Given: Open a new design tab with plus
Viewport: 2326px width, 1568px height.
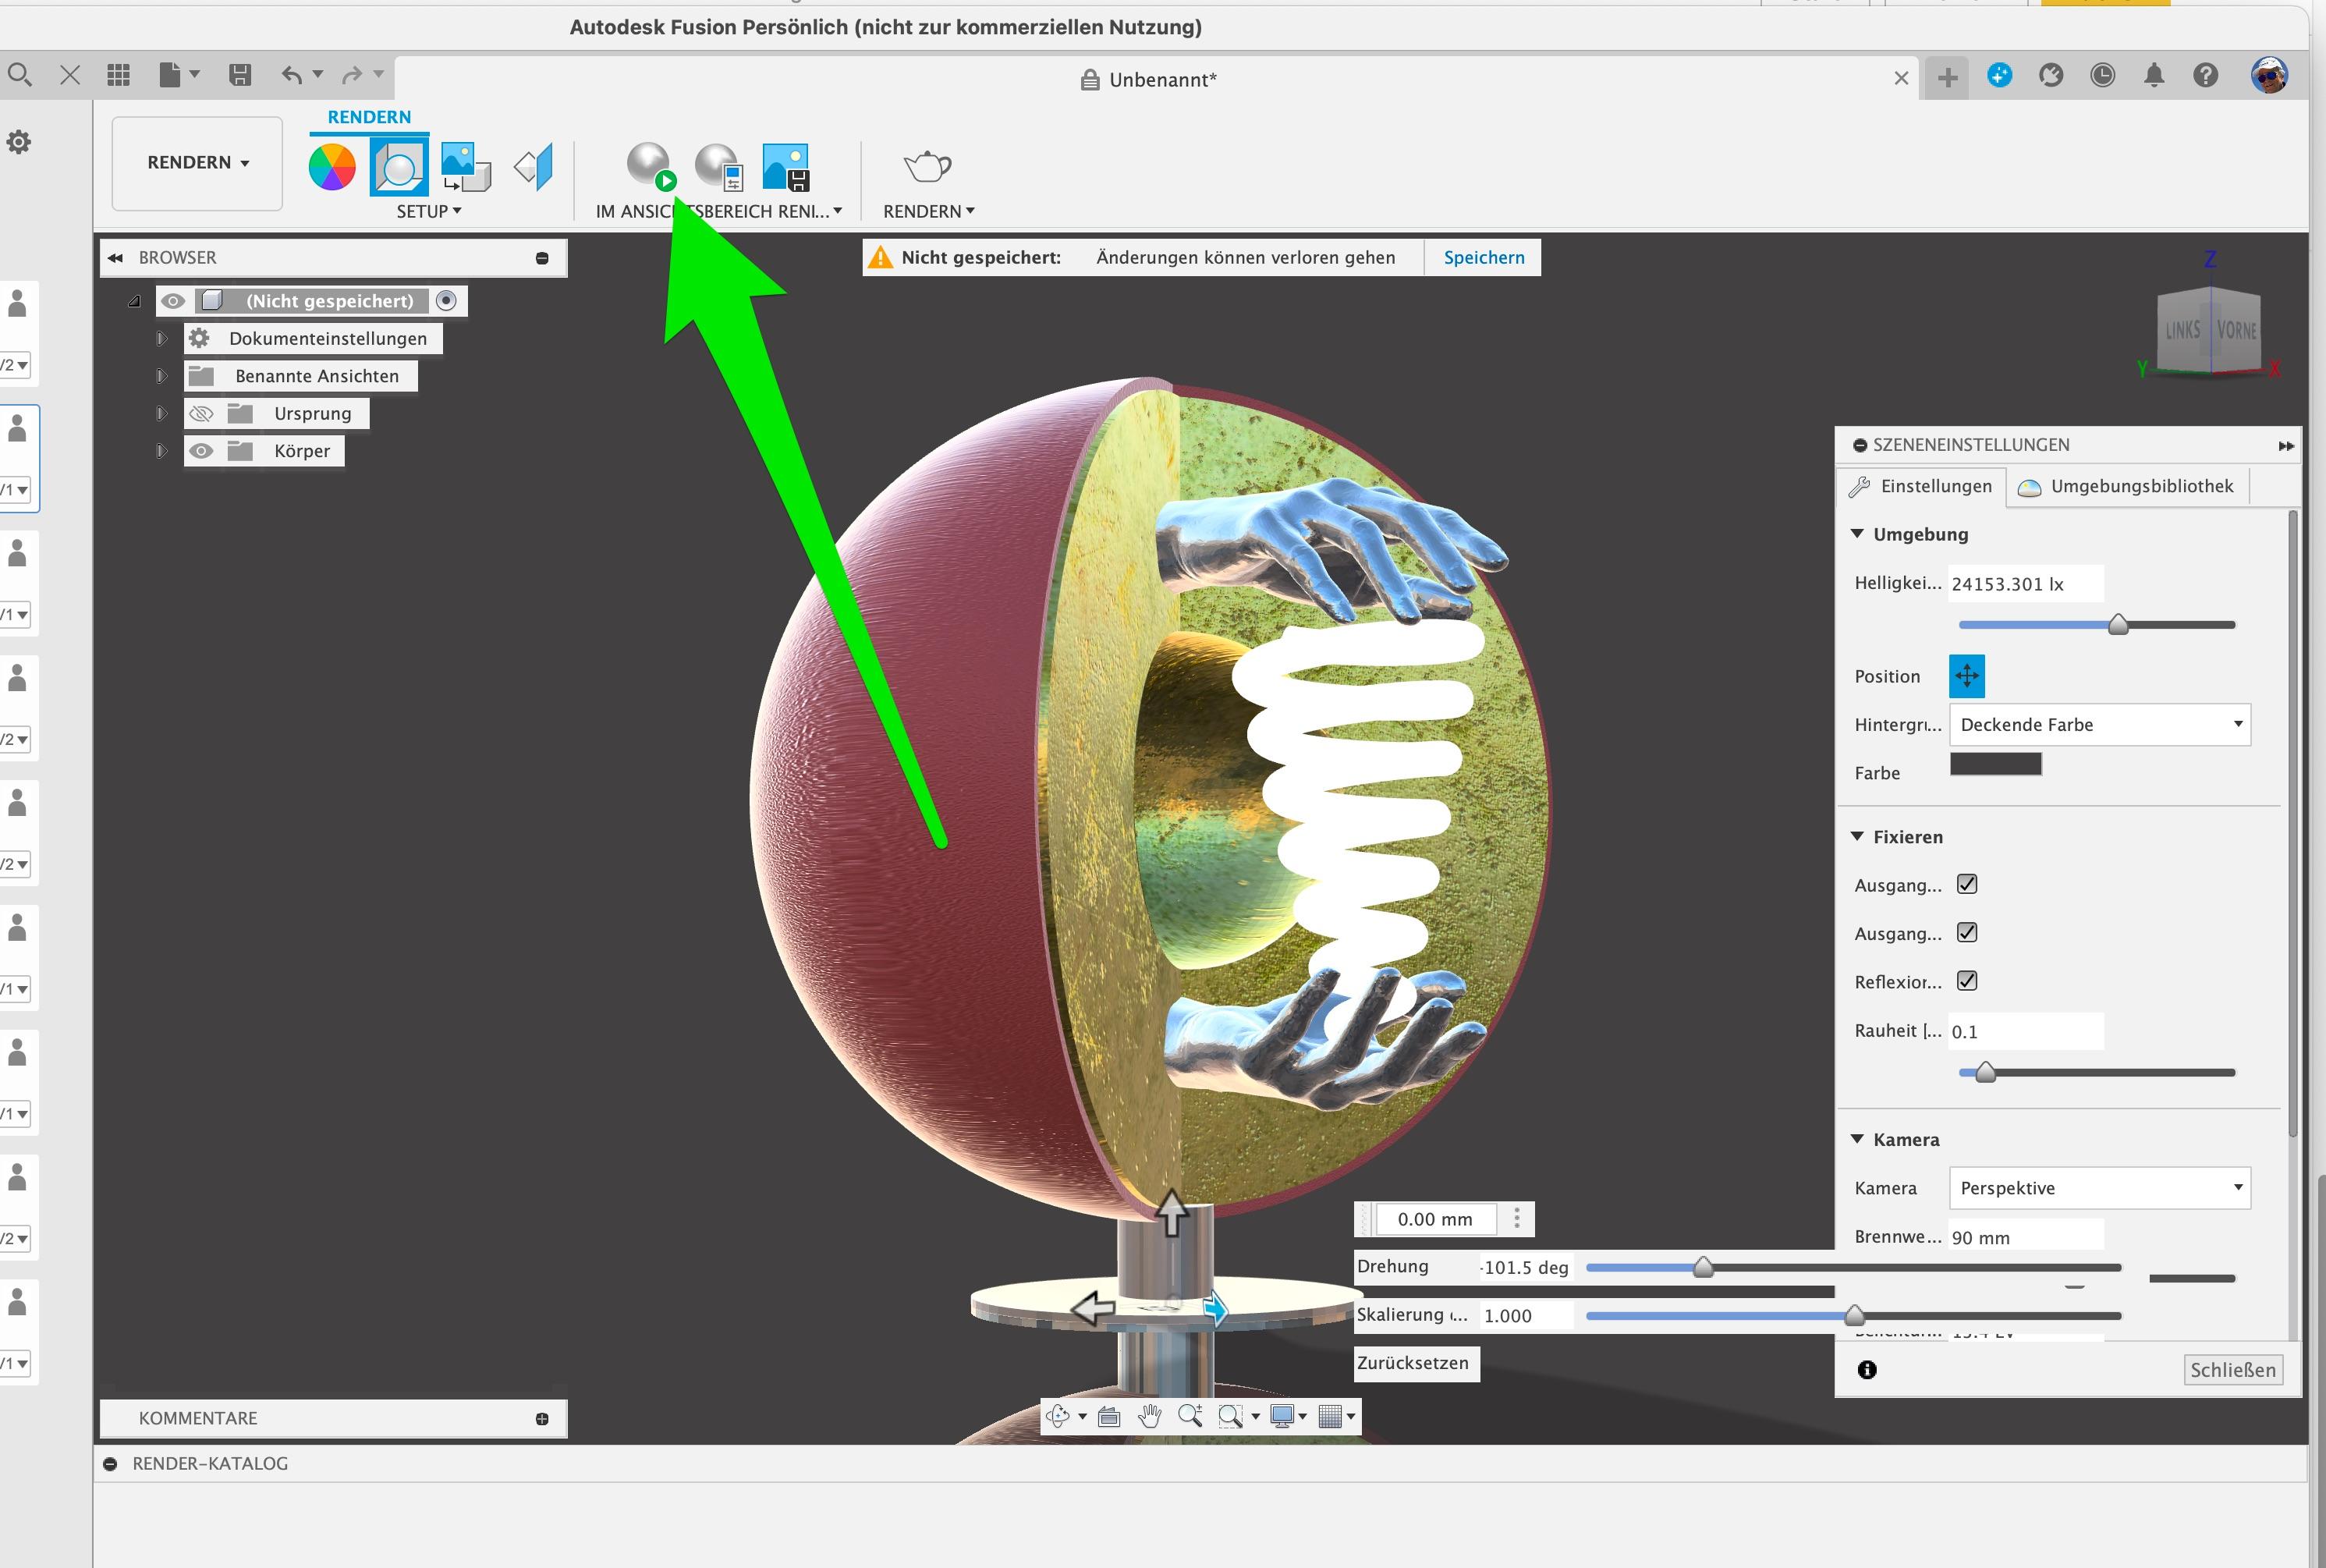Looking at the screenshot, I should (1948, 78).
